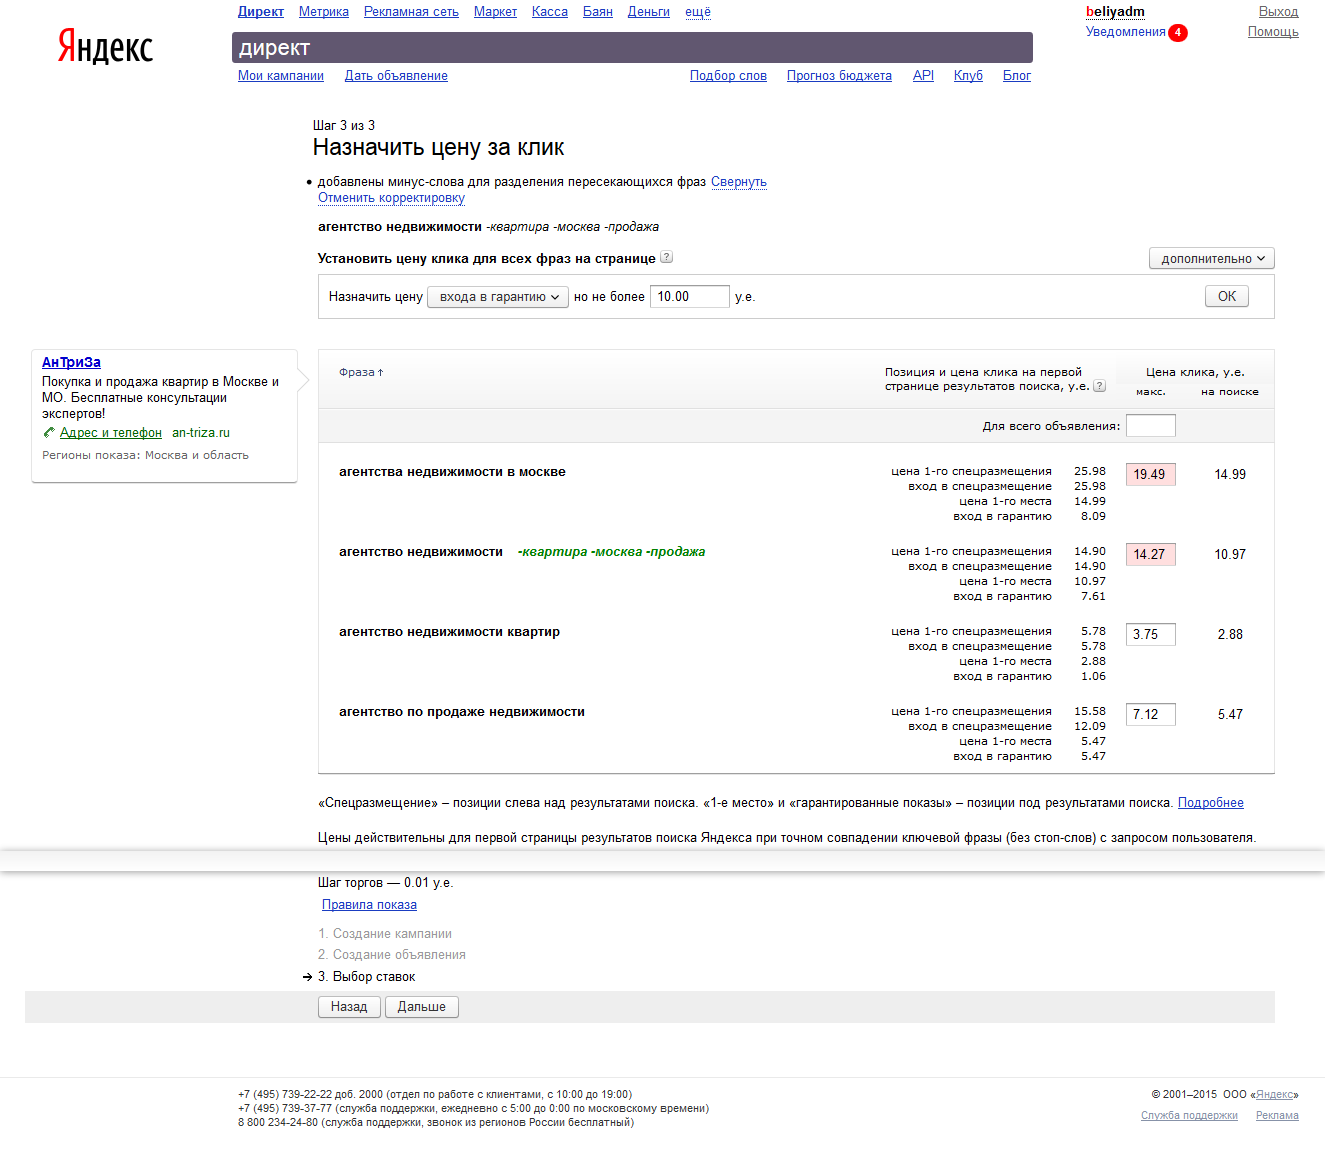The width and height of the screenshot is (1325, 1149).
Task: Select phrase 'агентство по продаже недвижимости'
Action: pyautogui.click(x=462, y=712)
